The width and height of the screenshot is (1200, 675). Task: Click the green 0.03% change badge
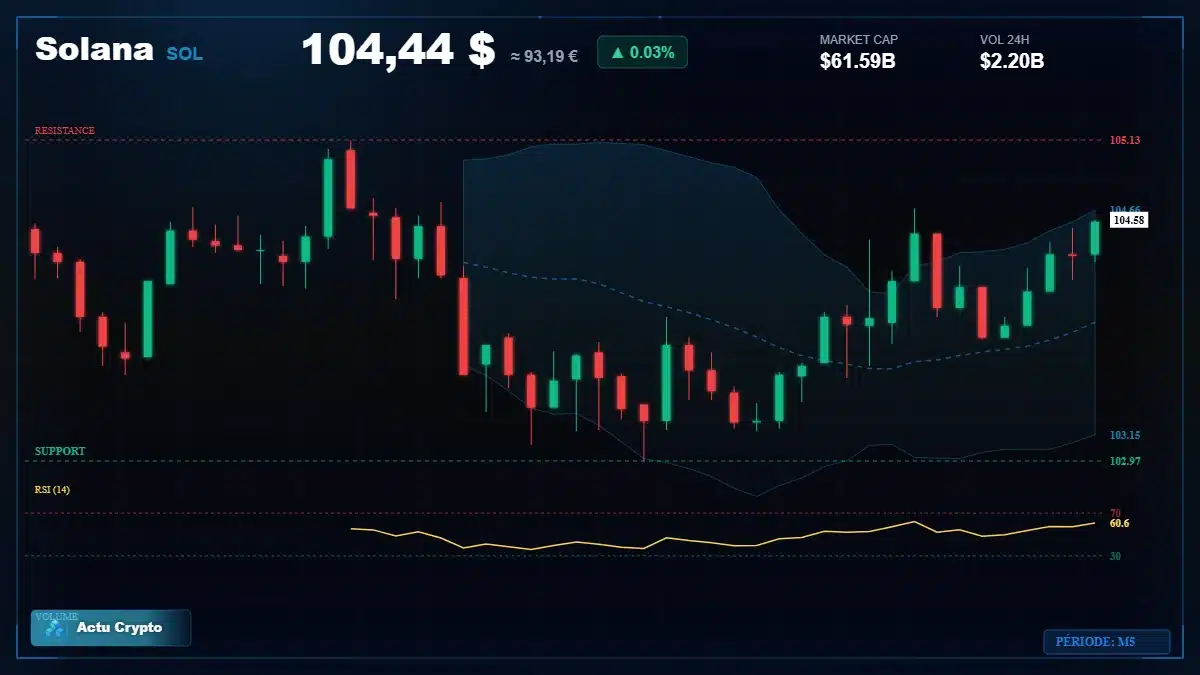point(642,52)
